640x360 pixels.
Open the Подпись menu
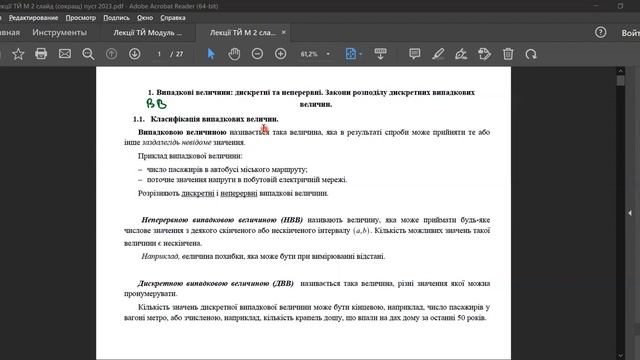(116, 18)
